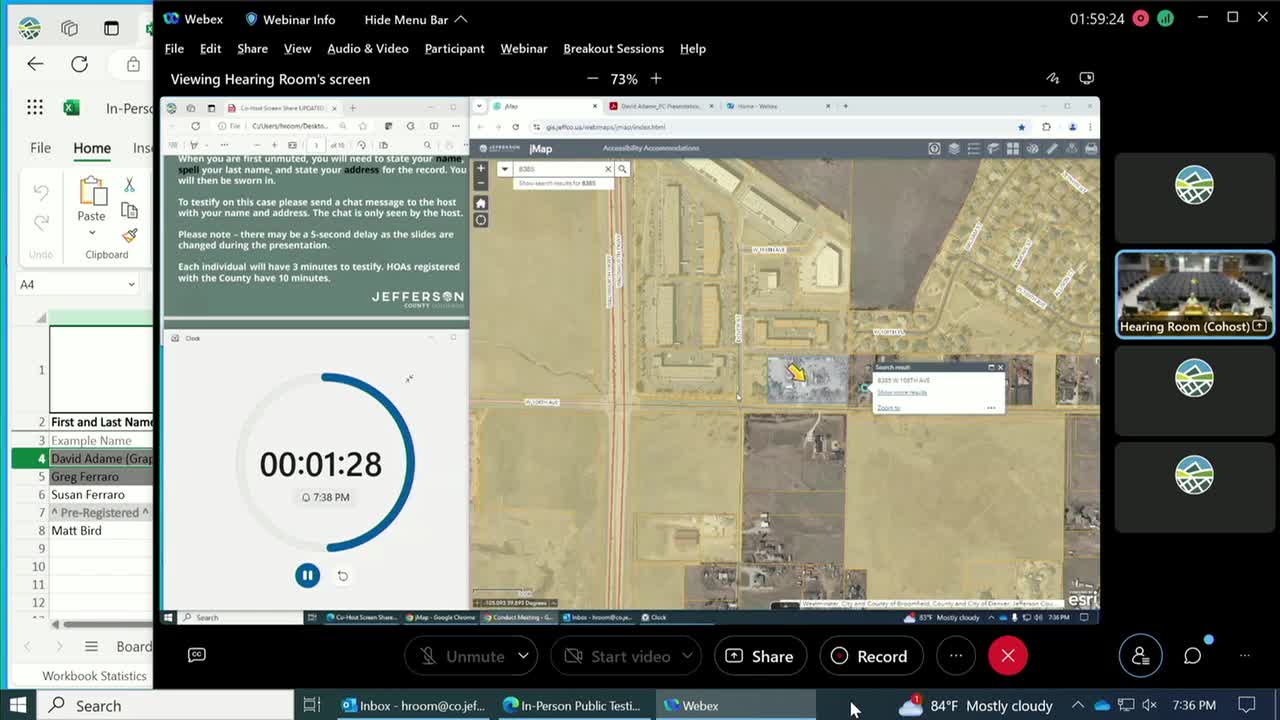Expand the Start video options arrow

[688, 656]
